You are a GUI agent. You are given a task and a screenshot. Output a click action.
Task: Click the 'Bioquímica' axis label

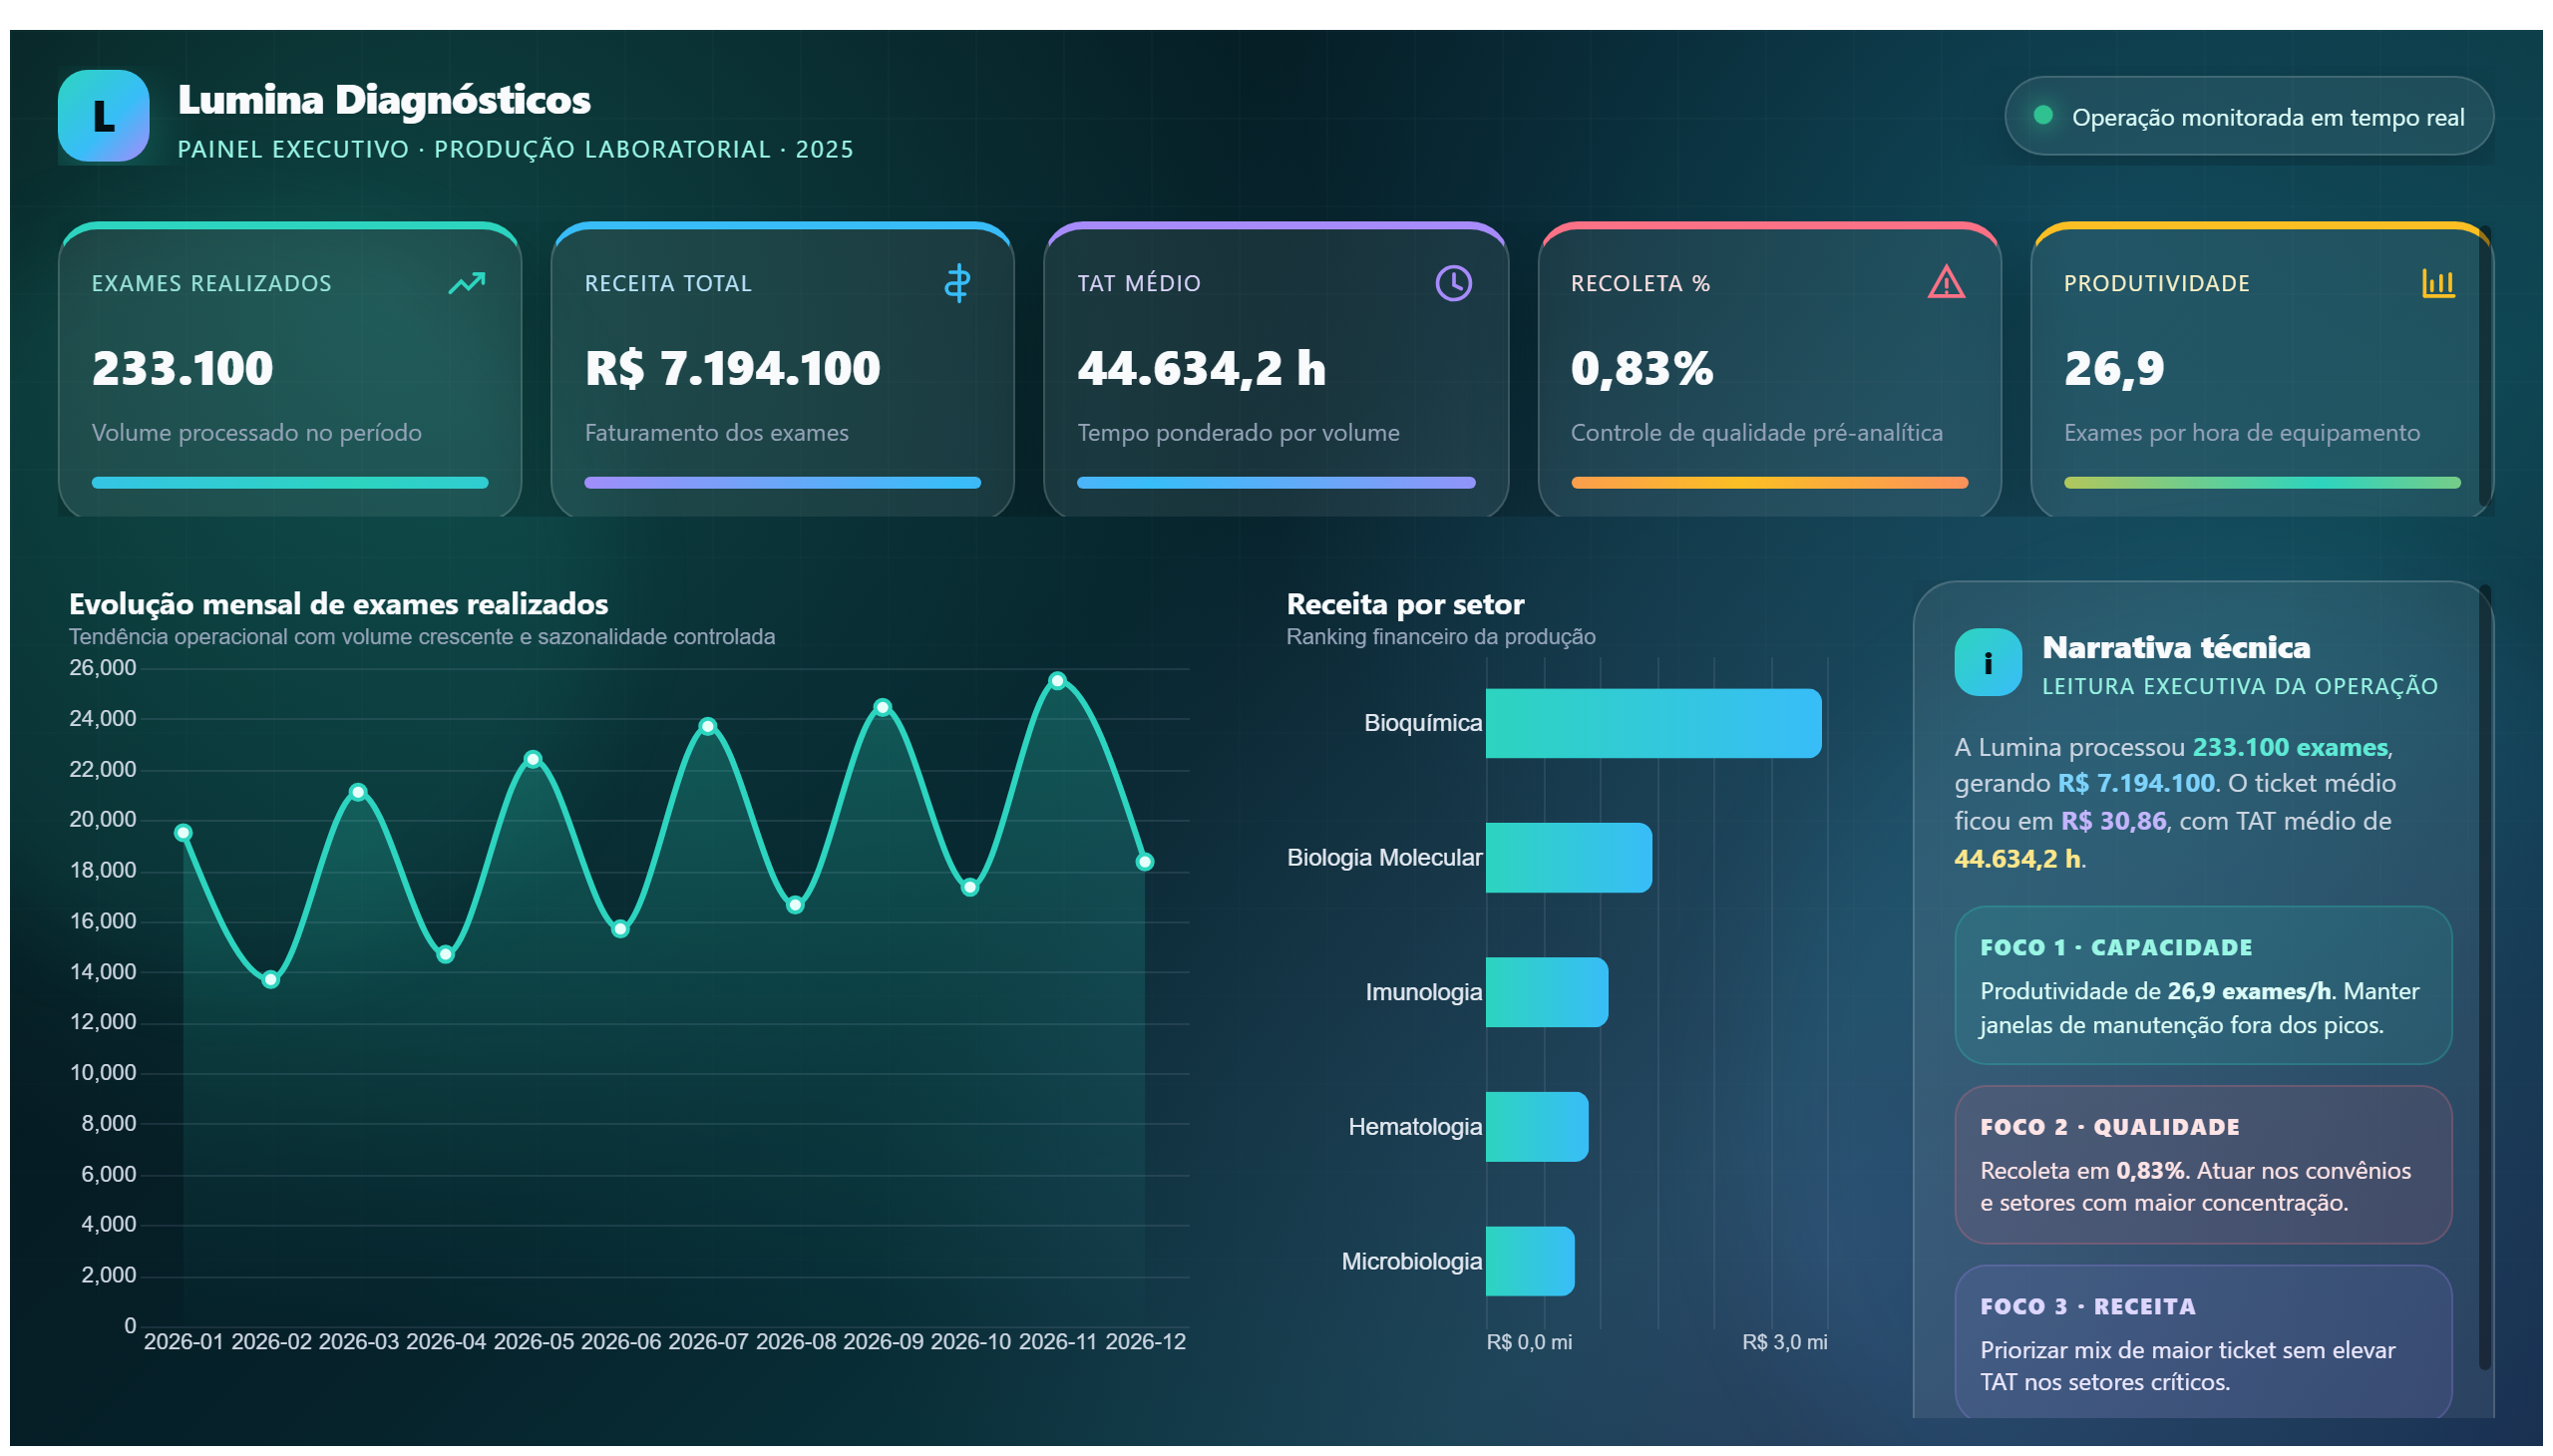click(1422, 723)
